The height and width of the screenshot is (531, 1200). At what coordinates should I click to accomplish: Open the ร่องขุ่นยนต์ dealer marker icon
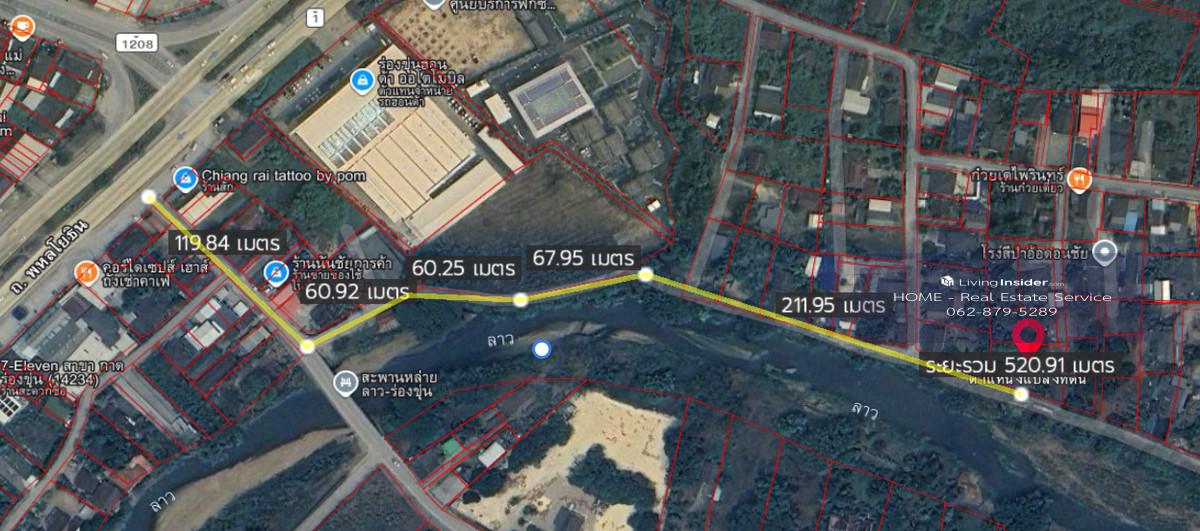pyautogui.click(x=359, y=78)
